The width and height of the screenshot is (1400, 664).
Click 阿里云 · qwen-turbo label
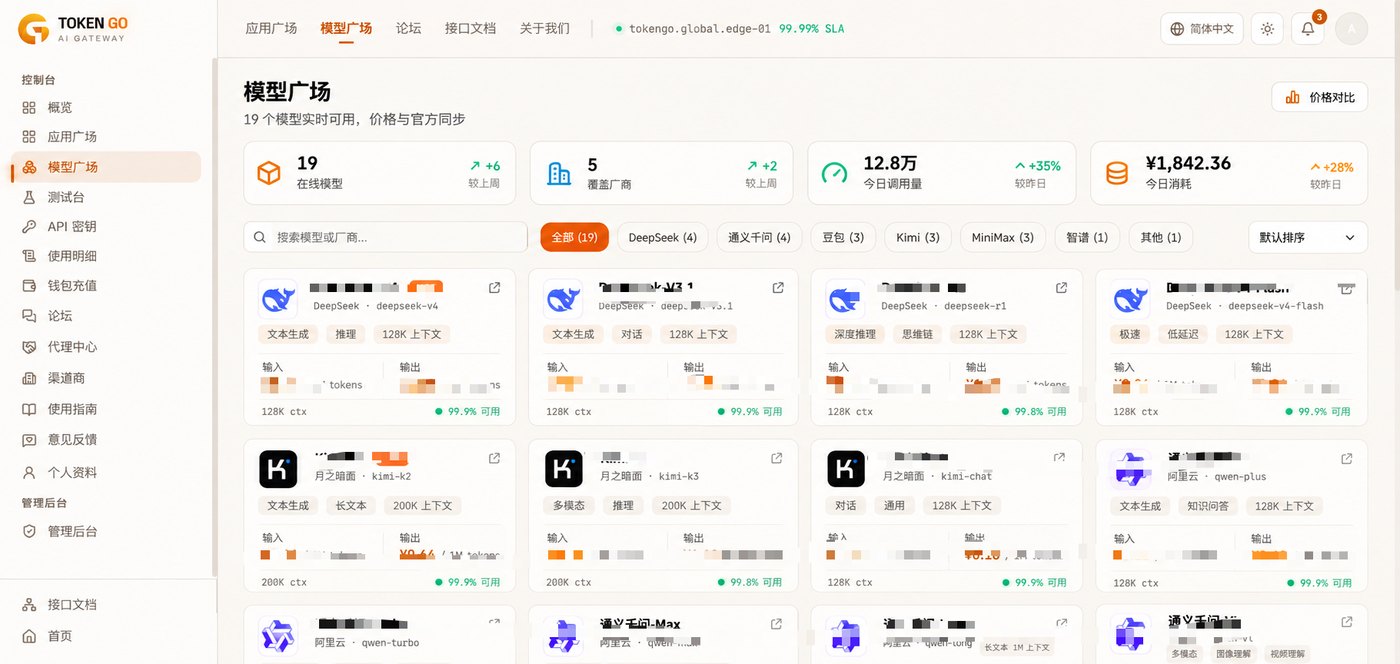[367, 643]
